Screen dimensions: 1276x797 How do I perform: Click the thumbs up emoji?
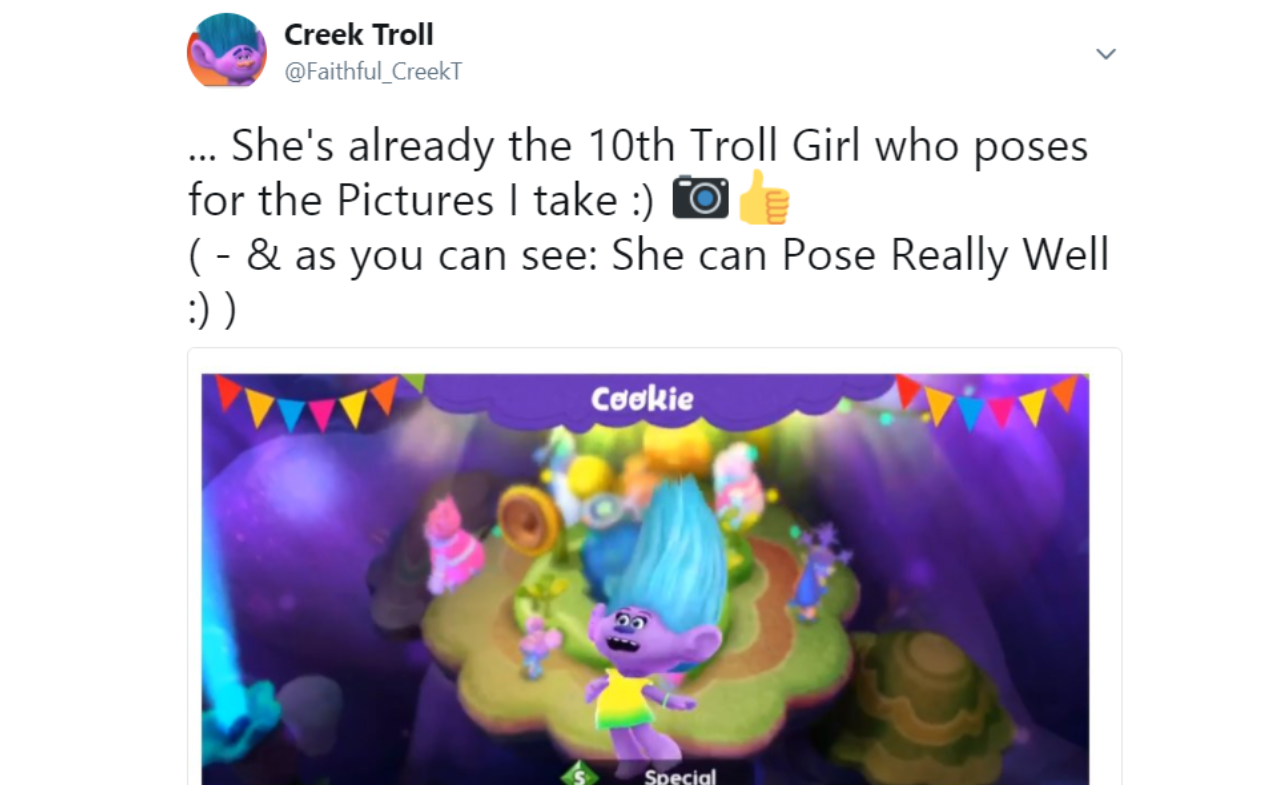tap(764, 197)
